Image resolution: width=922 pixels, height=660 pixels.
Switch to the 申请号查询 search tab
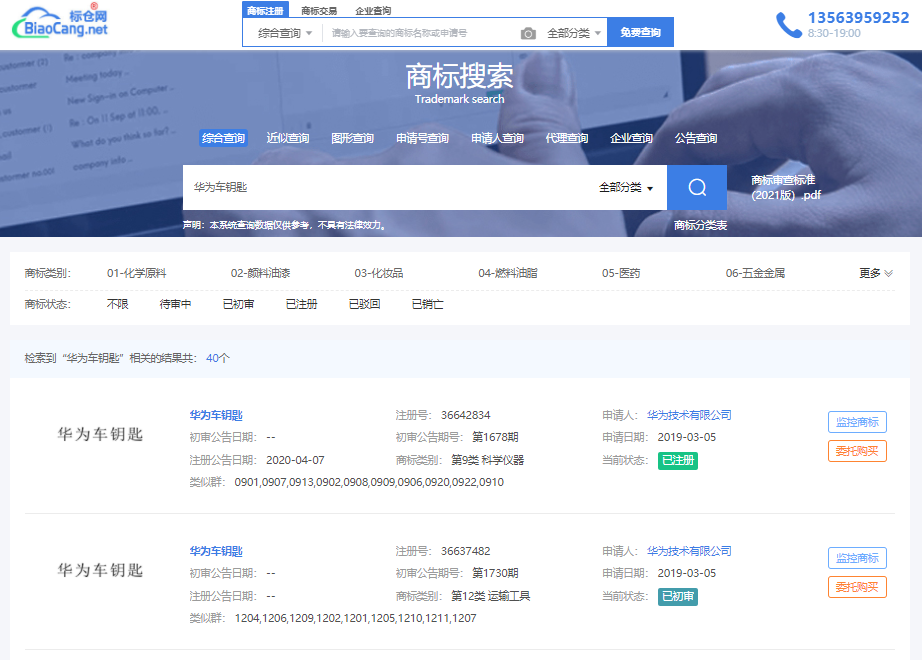[x=422, y=138]
